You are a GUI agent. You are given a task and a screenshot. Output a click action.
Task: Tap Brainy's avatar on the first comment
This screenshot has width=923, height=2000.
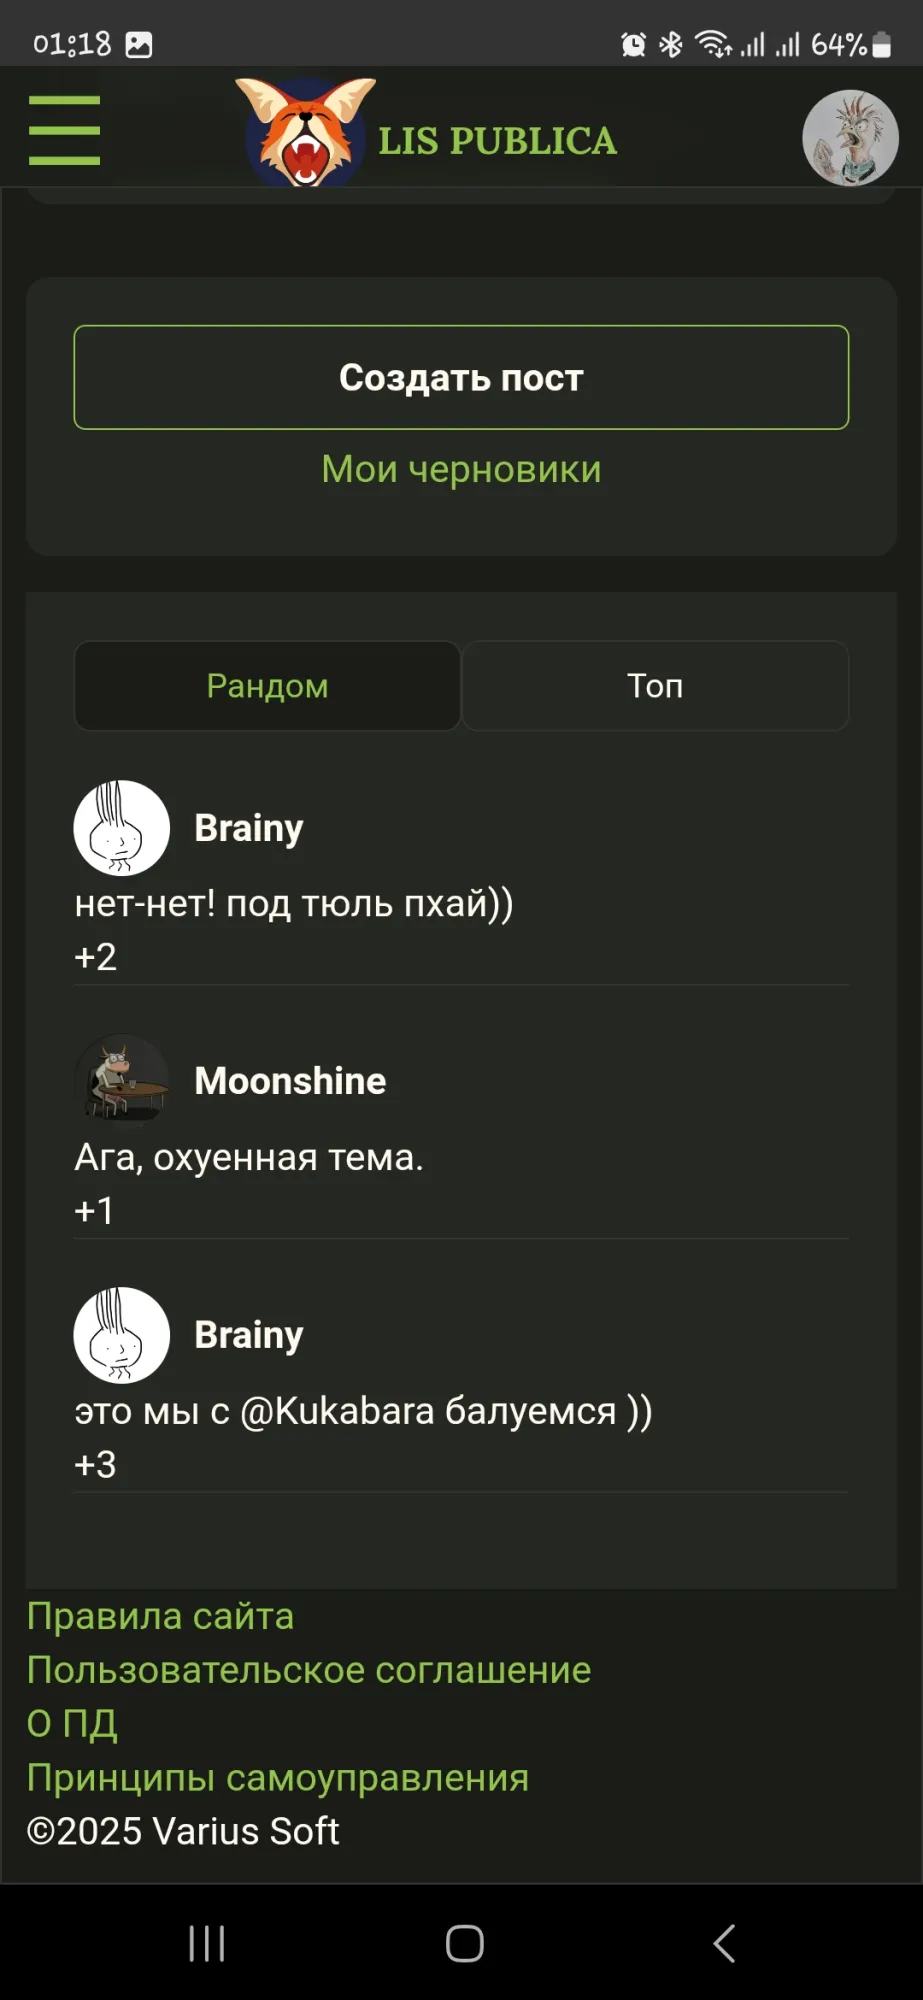[x=122, y=828]
